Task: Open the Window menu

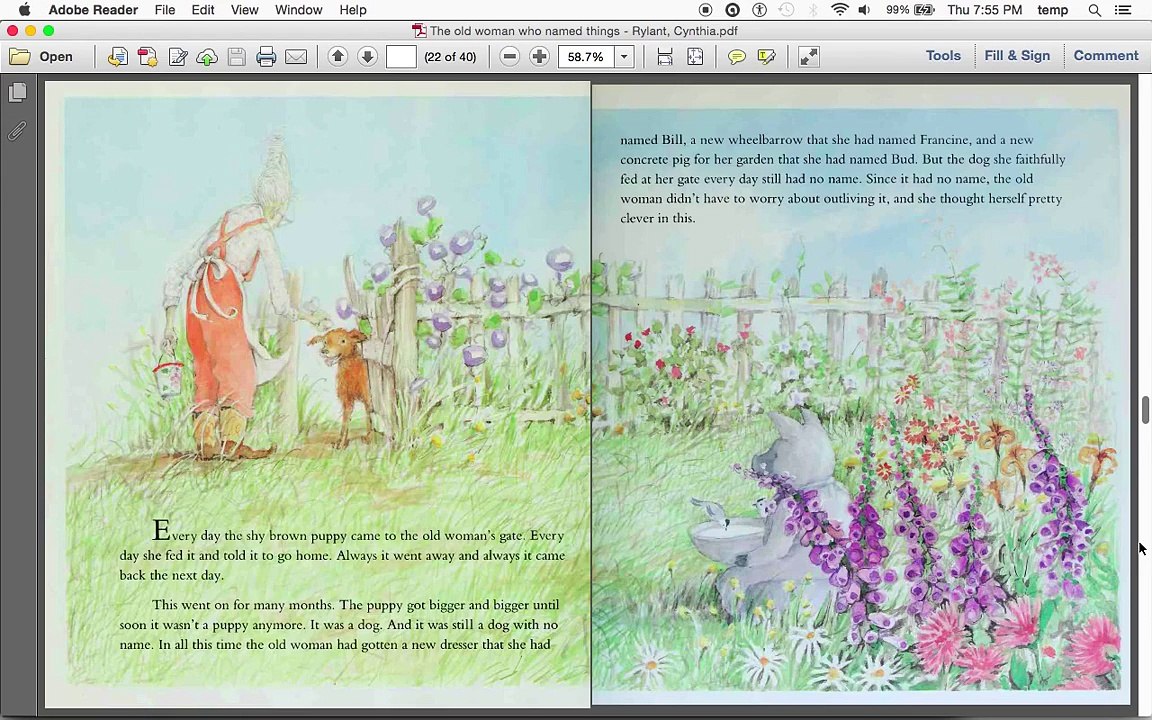Action: (298, 10)
